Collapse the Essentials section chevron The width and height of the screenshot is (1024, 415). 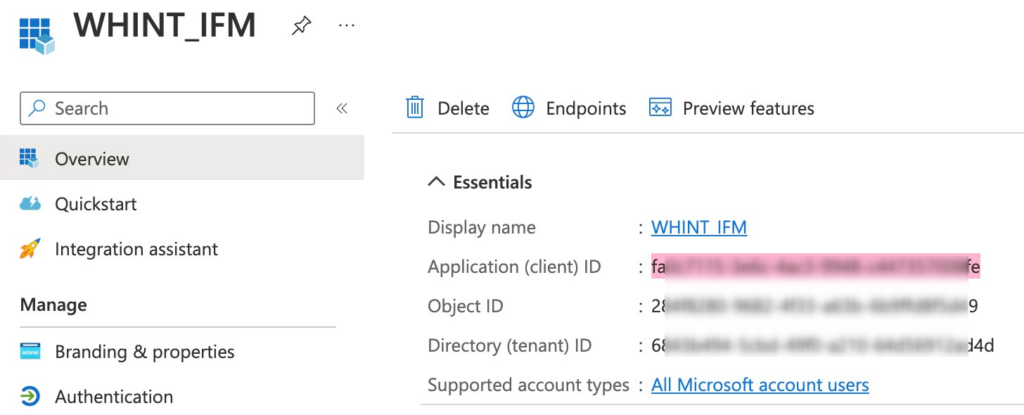pyautogui.click(x=436, y=182)
